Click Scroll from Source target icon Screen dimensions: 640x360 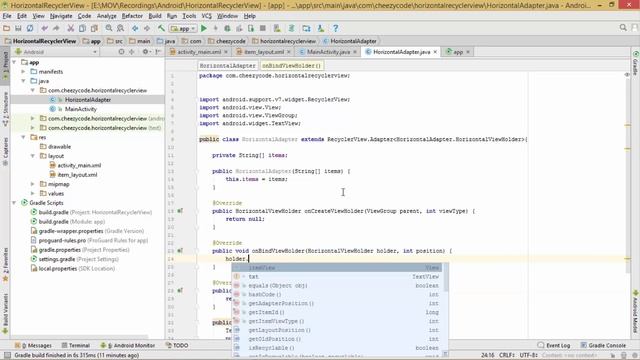point(121,52)
